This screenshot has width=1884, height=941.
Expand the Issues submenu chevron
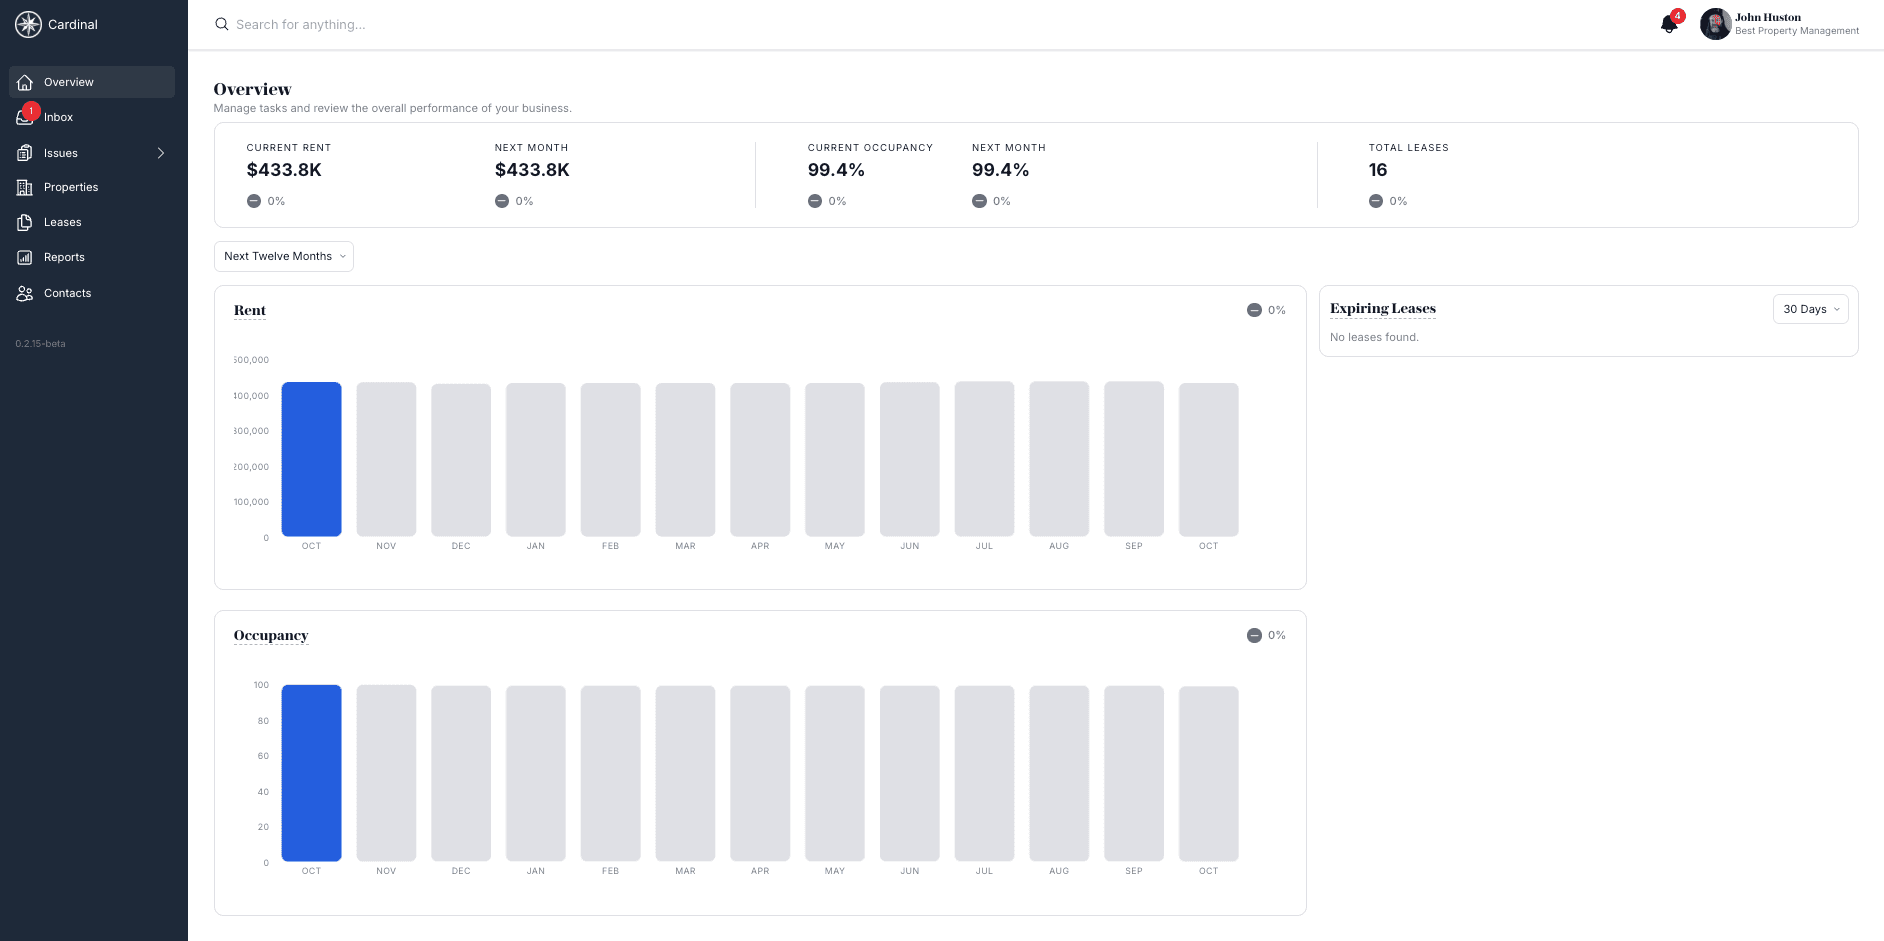(x=161, y=152)
